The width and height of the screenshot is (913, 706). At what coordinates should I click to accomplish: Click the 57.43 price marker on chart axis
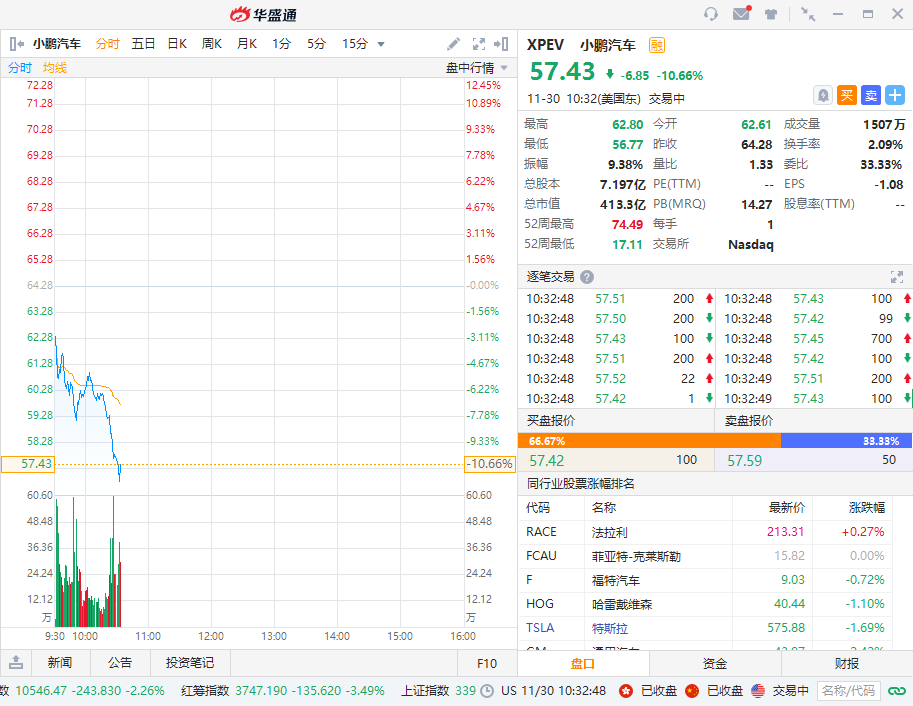pos(29,464)
